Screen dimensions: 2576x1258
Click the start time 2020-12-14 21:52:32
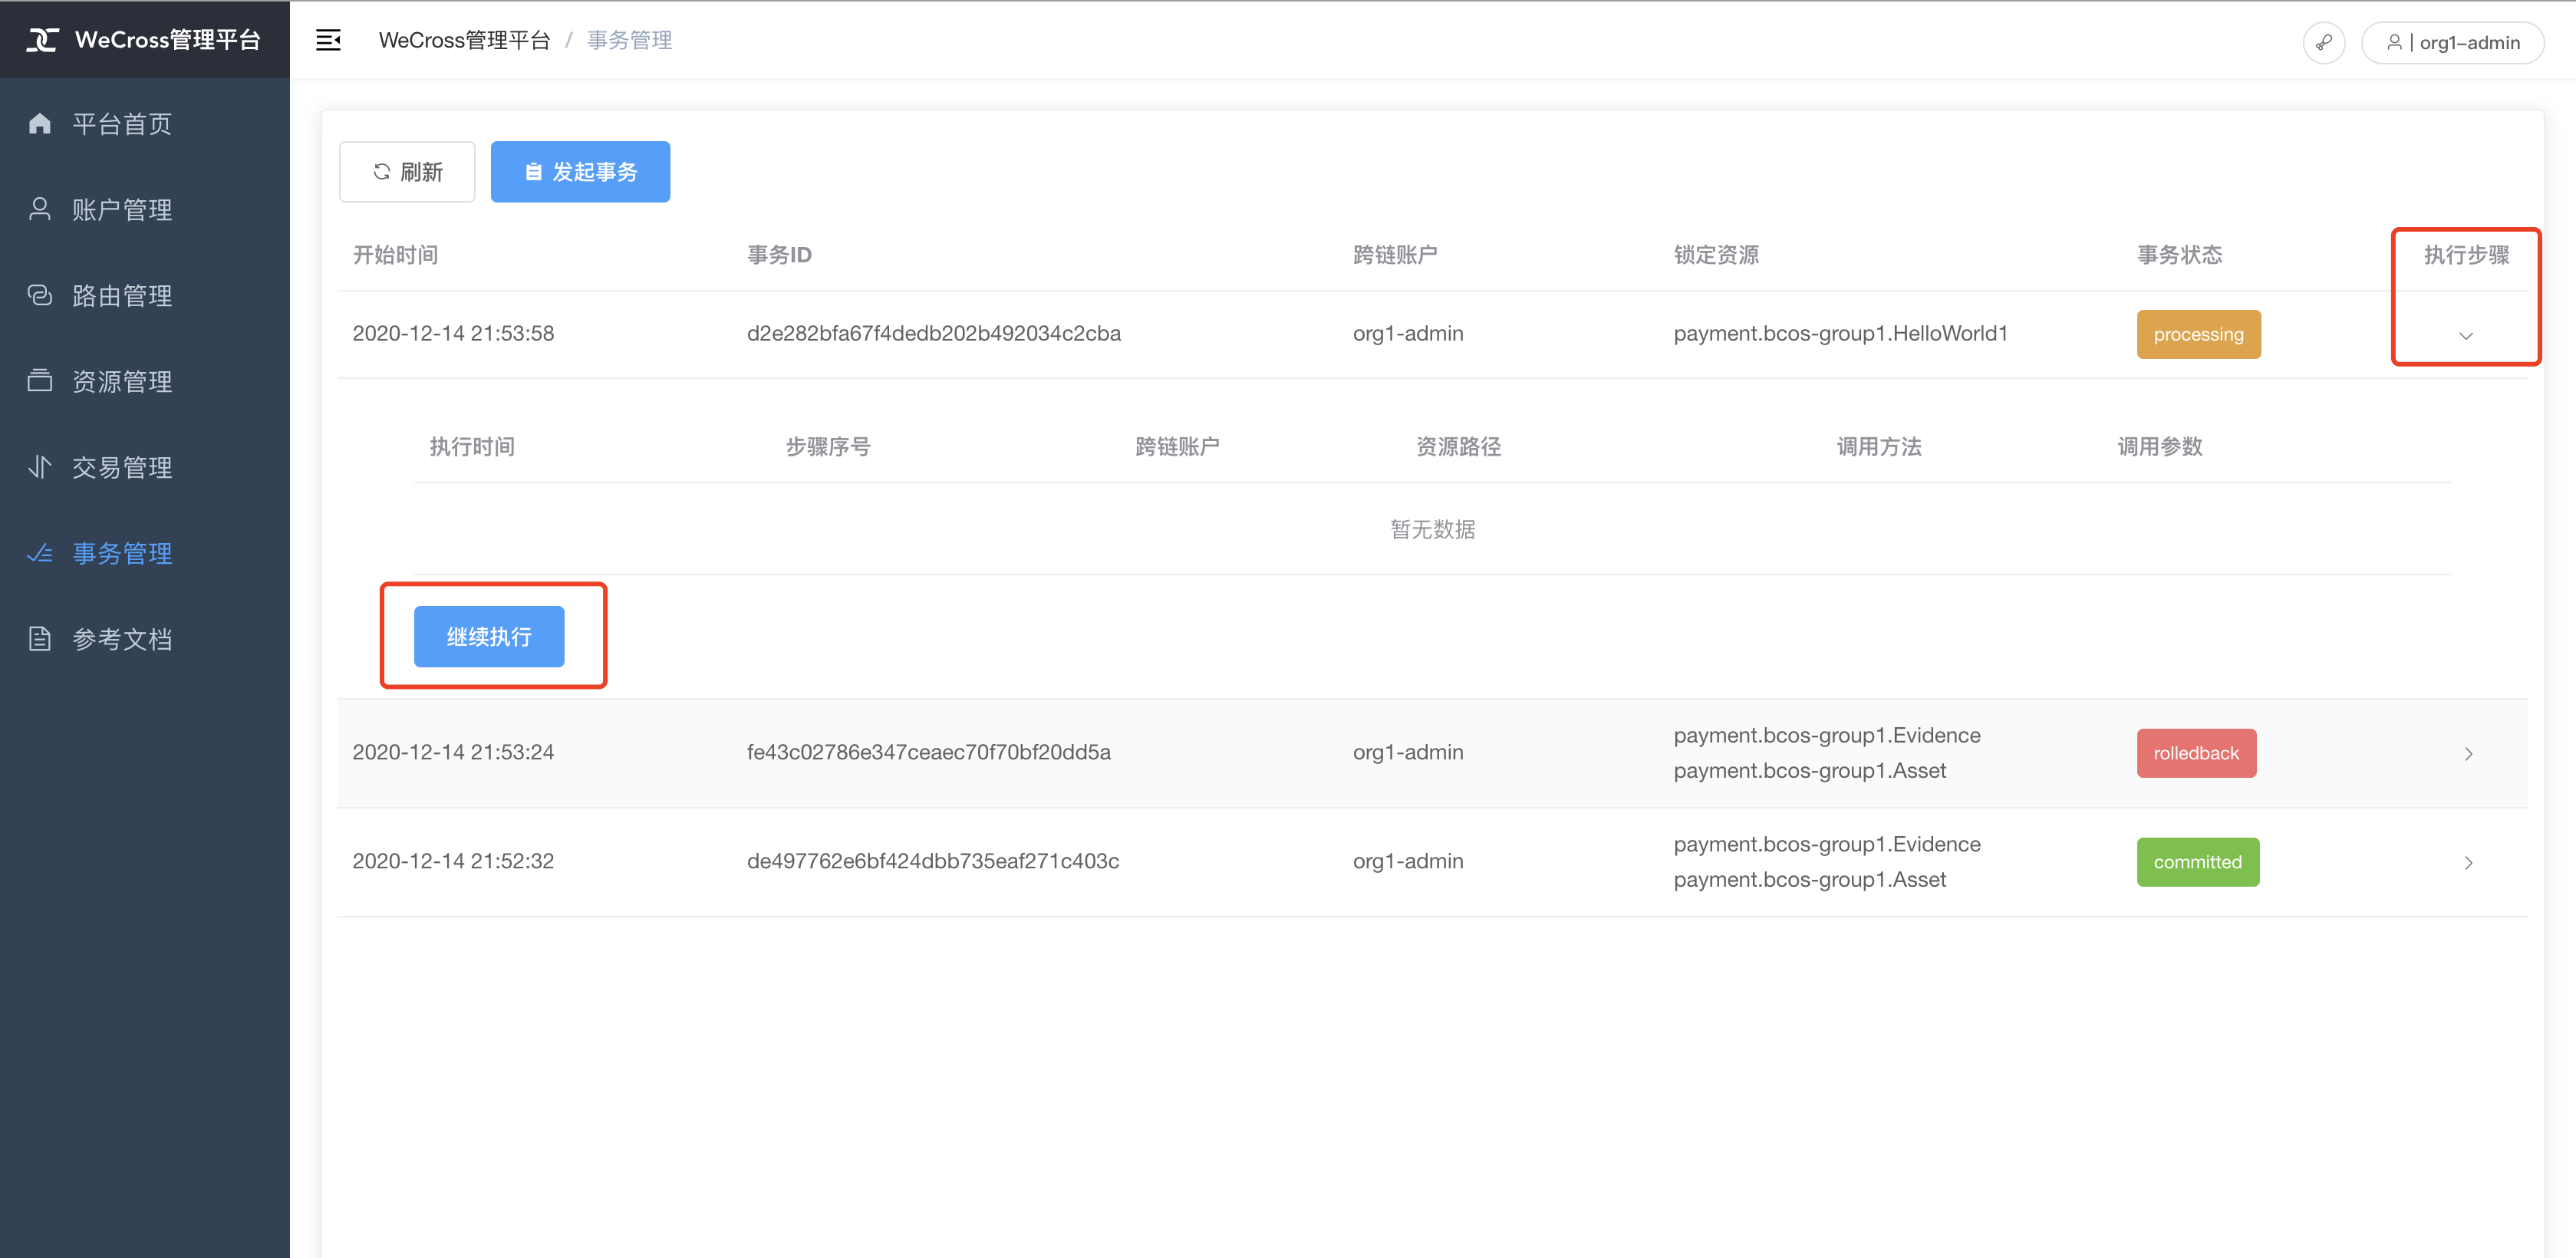(x=453, y=861)
